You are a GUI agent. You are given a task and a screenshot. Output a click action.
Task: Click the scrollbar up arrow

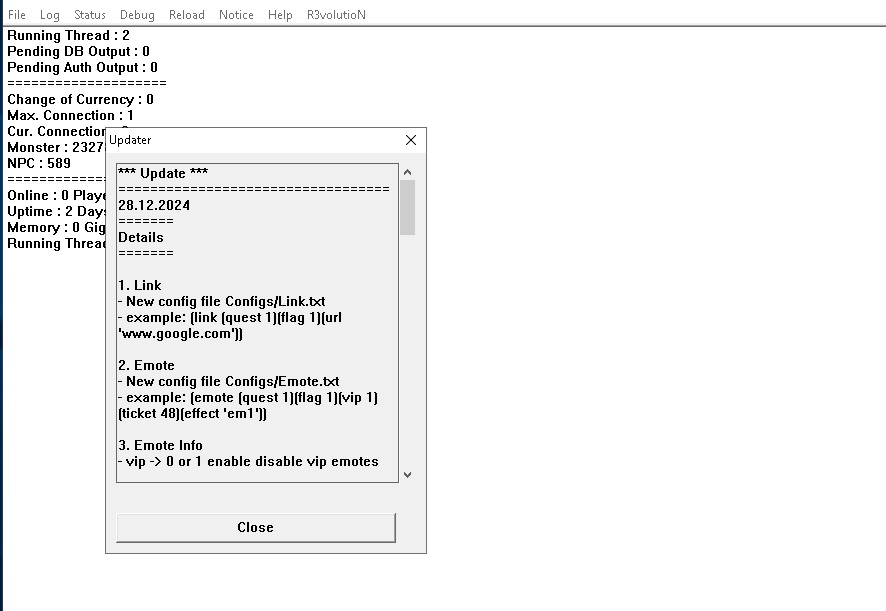(407, 172)
